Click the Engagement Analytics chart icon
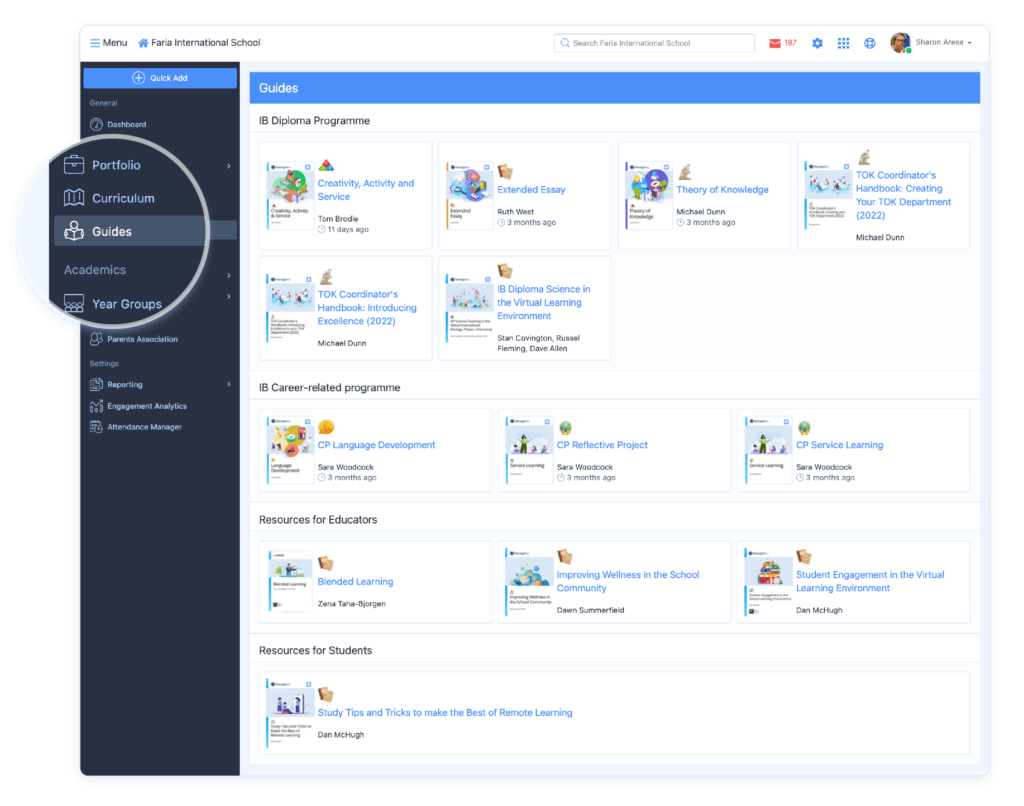This screenshot has width=1024, height=806. [x=96, y=406]
